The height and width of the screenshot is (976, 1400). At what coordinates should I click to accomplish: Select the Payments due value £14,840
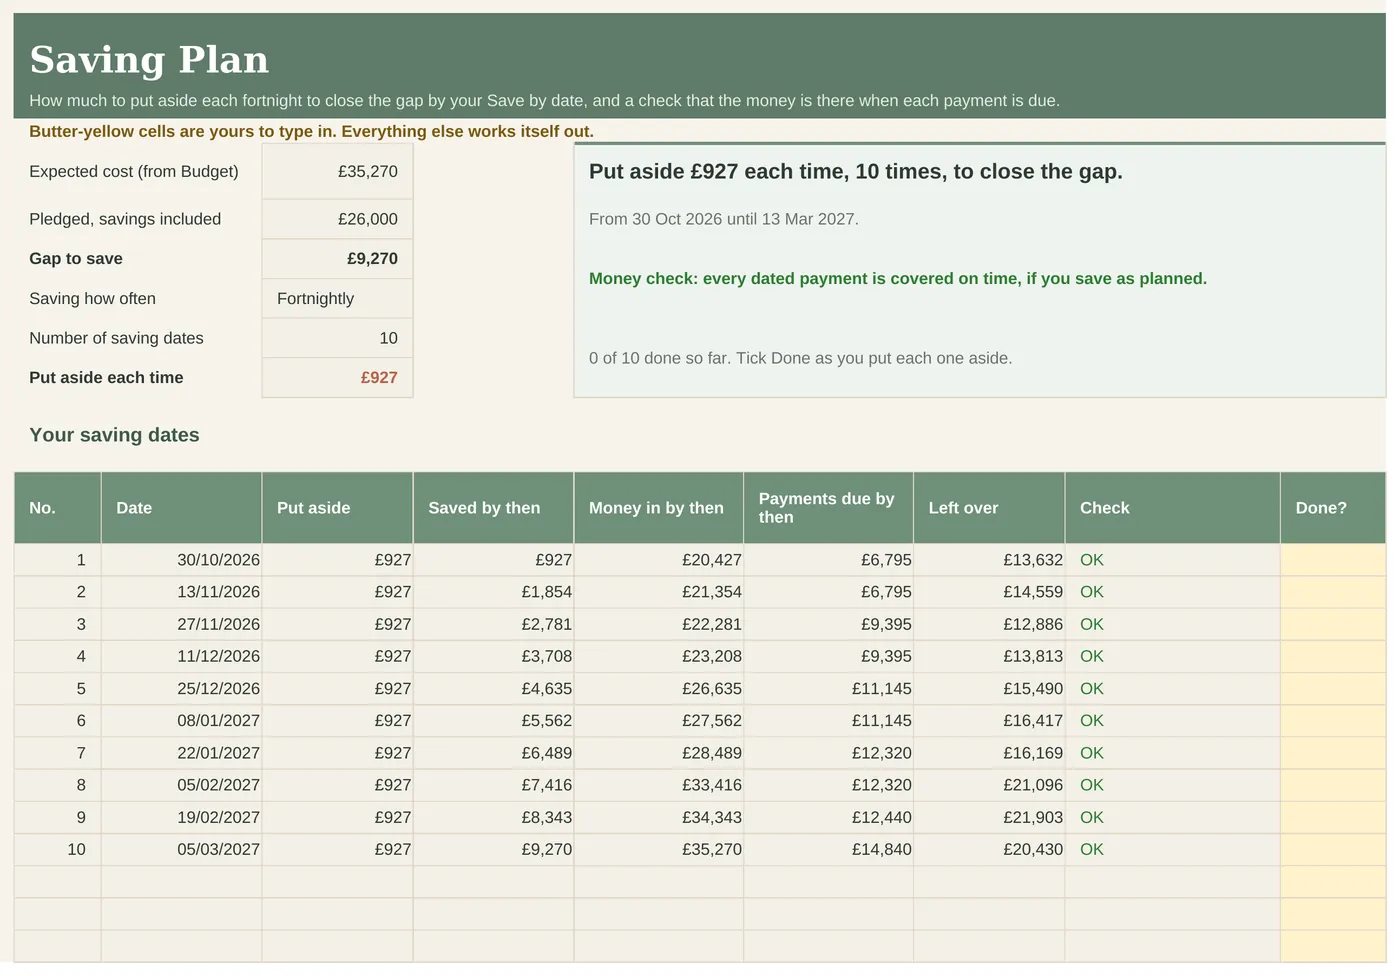tap(828, 849)
